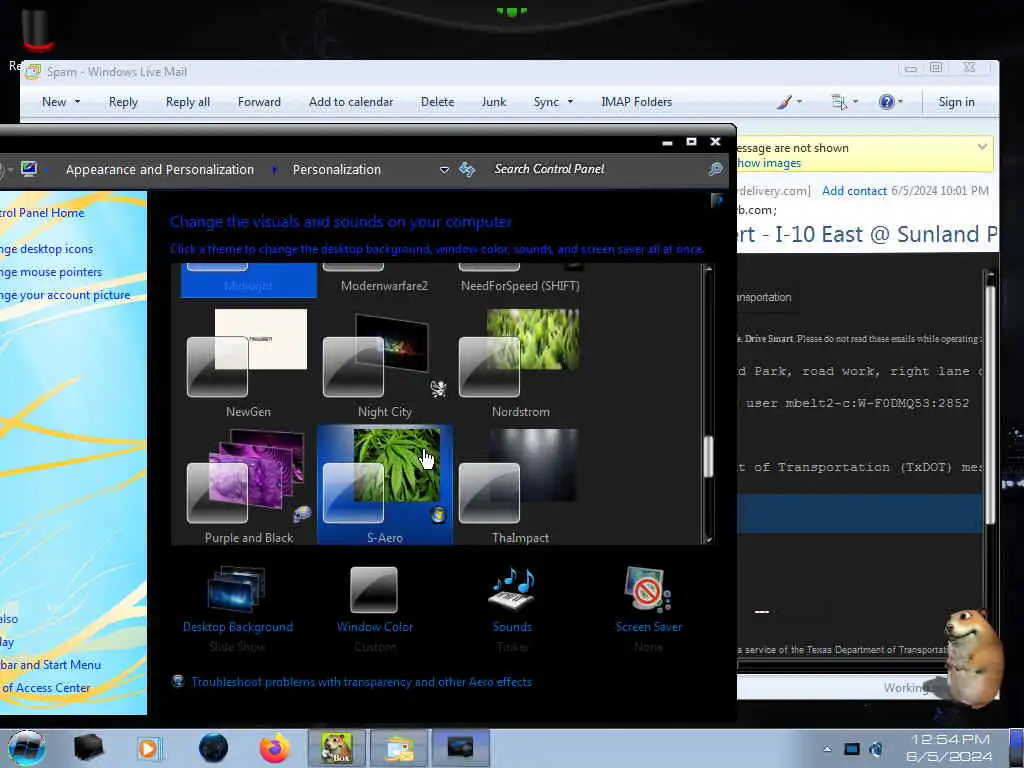Click the email body vertical scrollbar
This screenshot has height=768, width=1024.
(x=990, y=405)
